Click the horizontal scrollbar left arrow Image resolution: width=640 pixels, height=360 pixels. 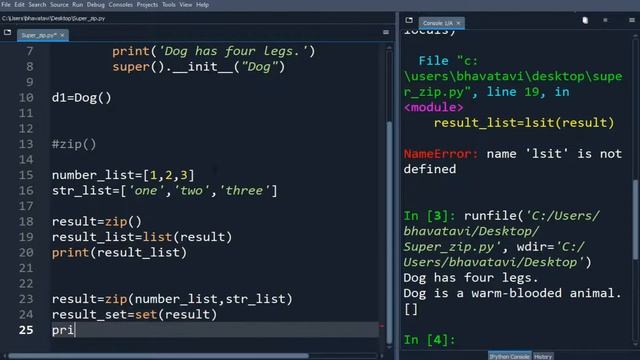pyautogui.click(x=4, y=356)
